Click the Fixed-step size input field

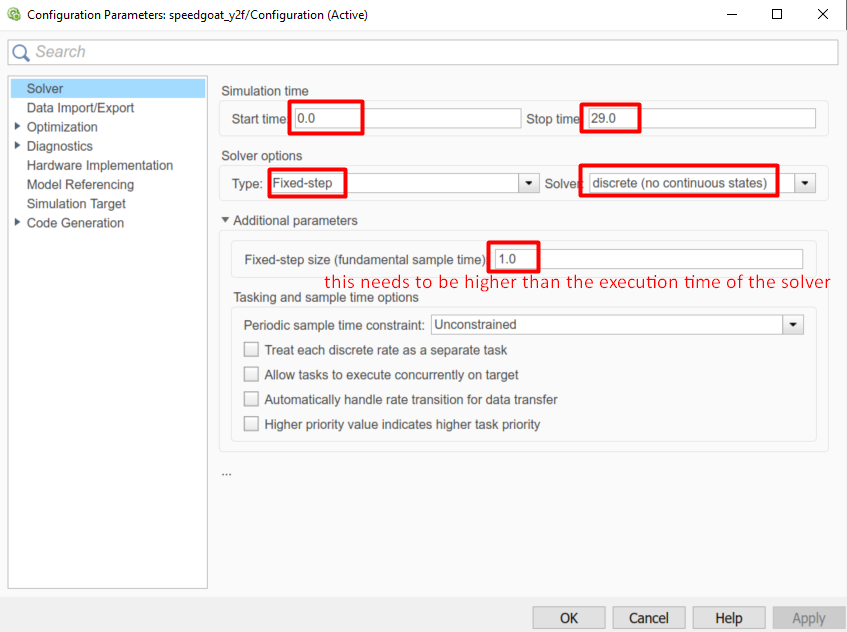648,259
